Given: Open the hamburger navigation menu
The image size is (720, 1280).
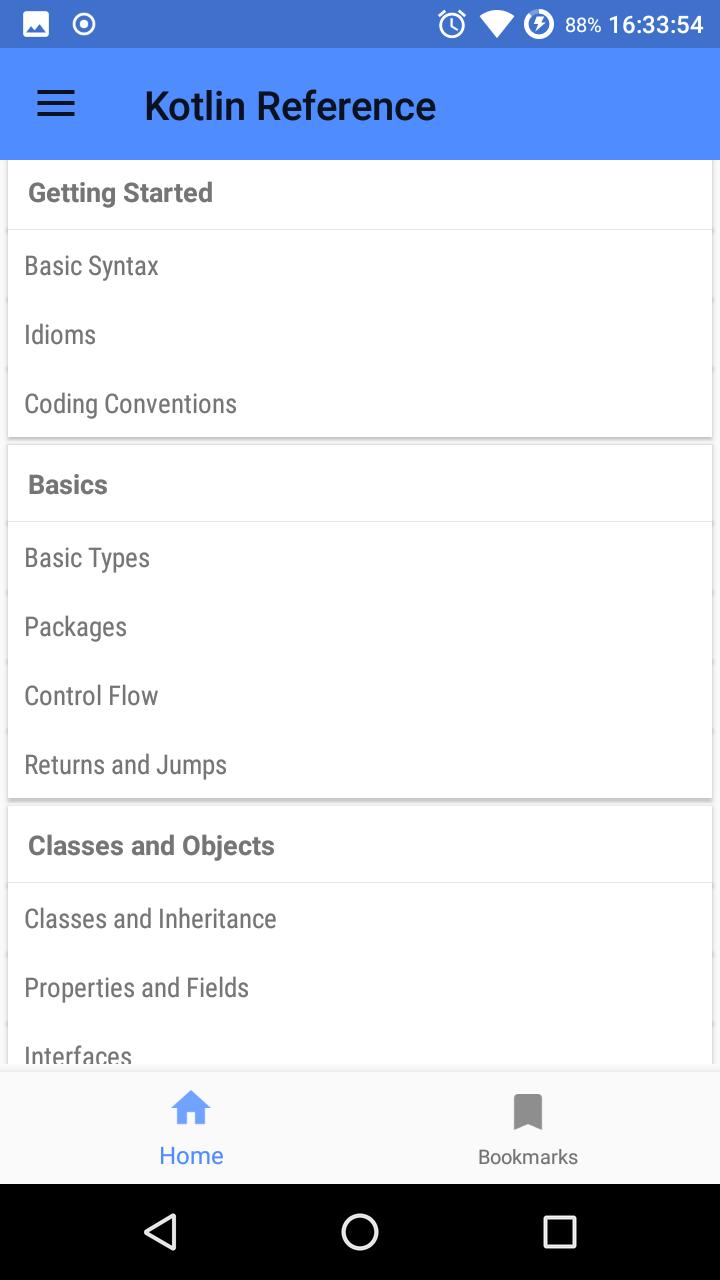Looking at the screenshot, I should (56, 105).
